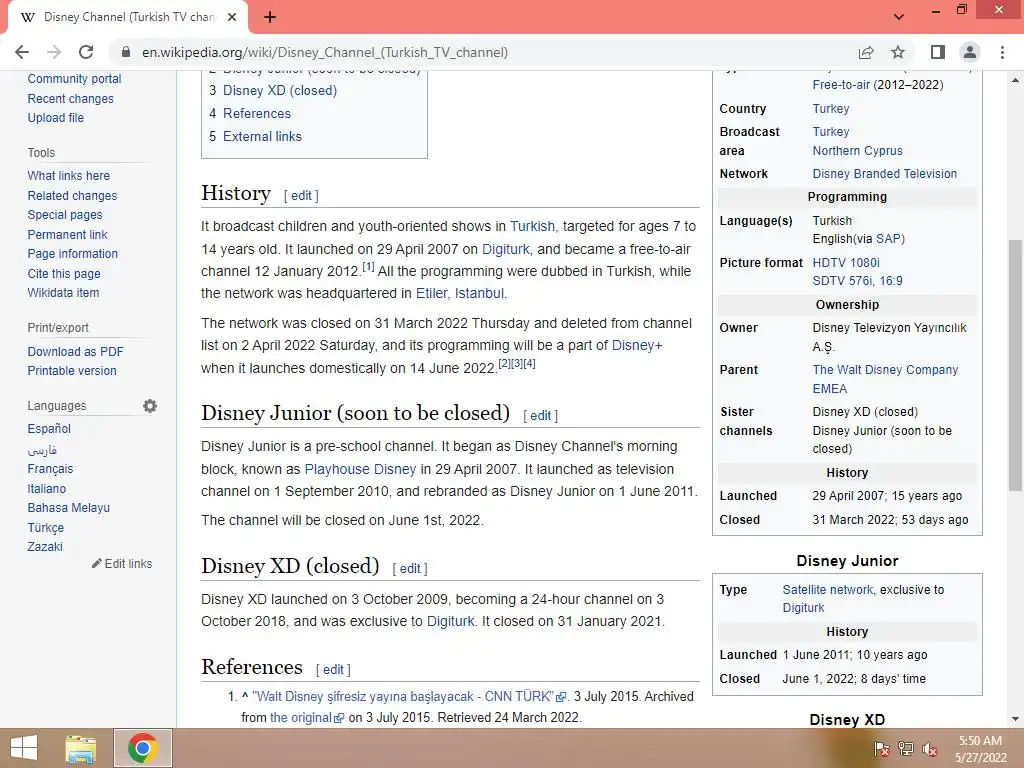Jump to Disney XD (closed) in contents
Viewport: 1024px width, 768px height.
280,91
